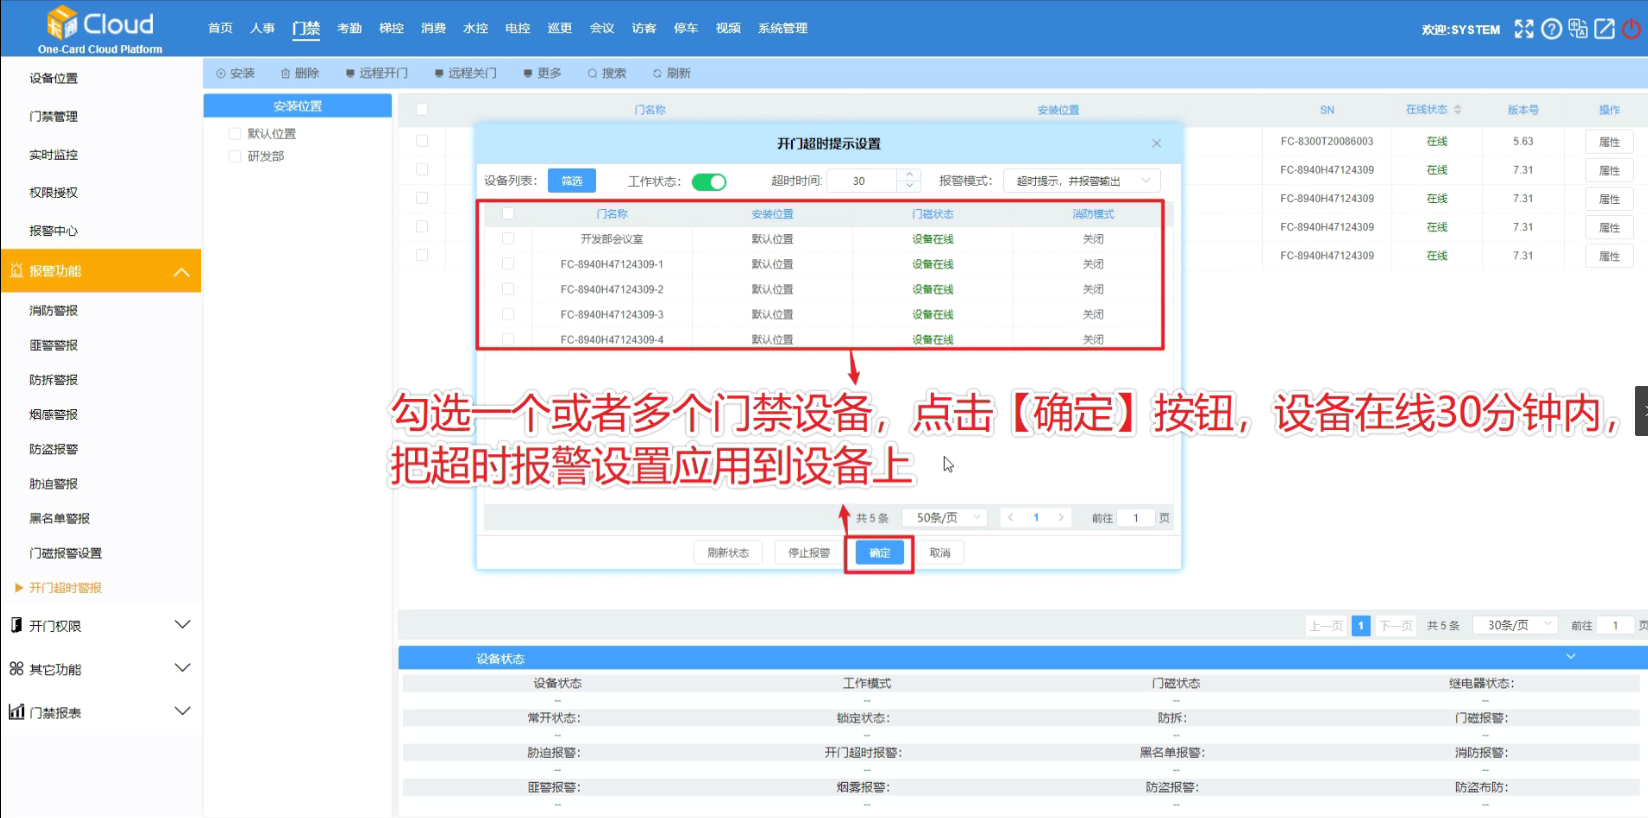Click the edit/share square icon in header
The width and height of the screenshot is (1648, 818).
pos(1604,29)
